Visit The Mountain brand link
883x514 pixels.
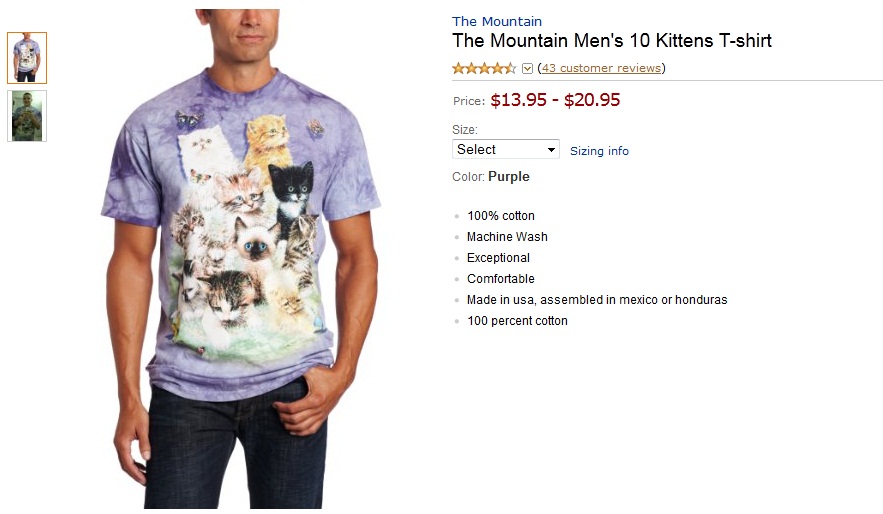click(x=497, y=21)
